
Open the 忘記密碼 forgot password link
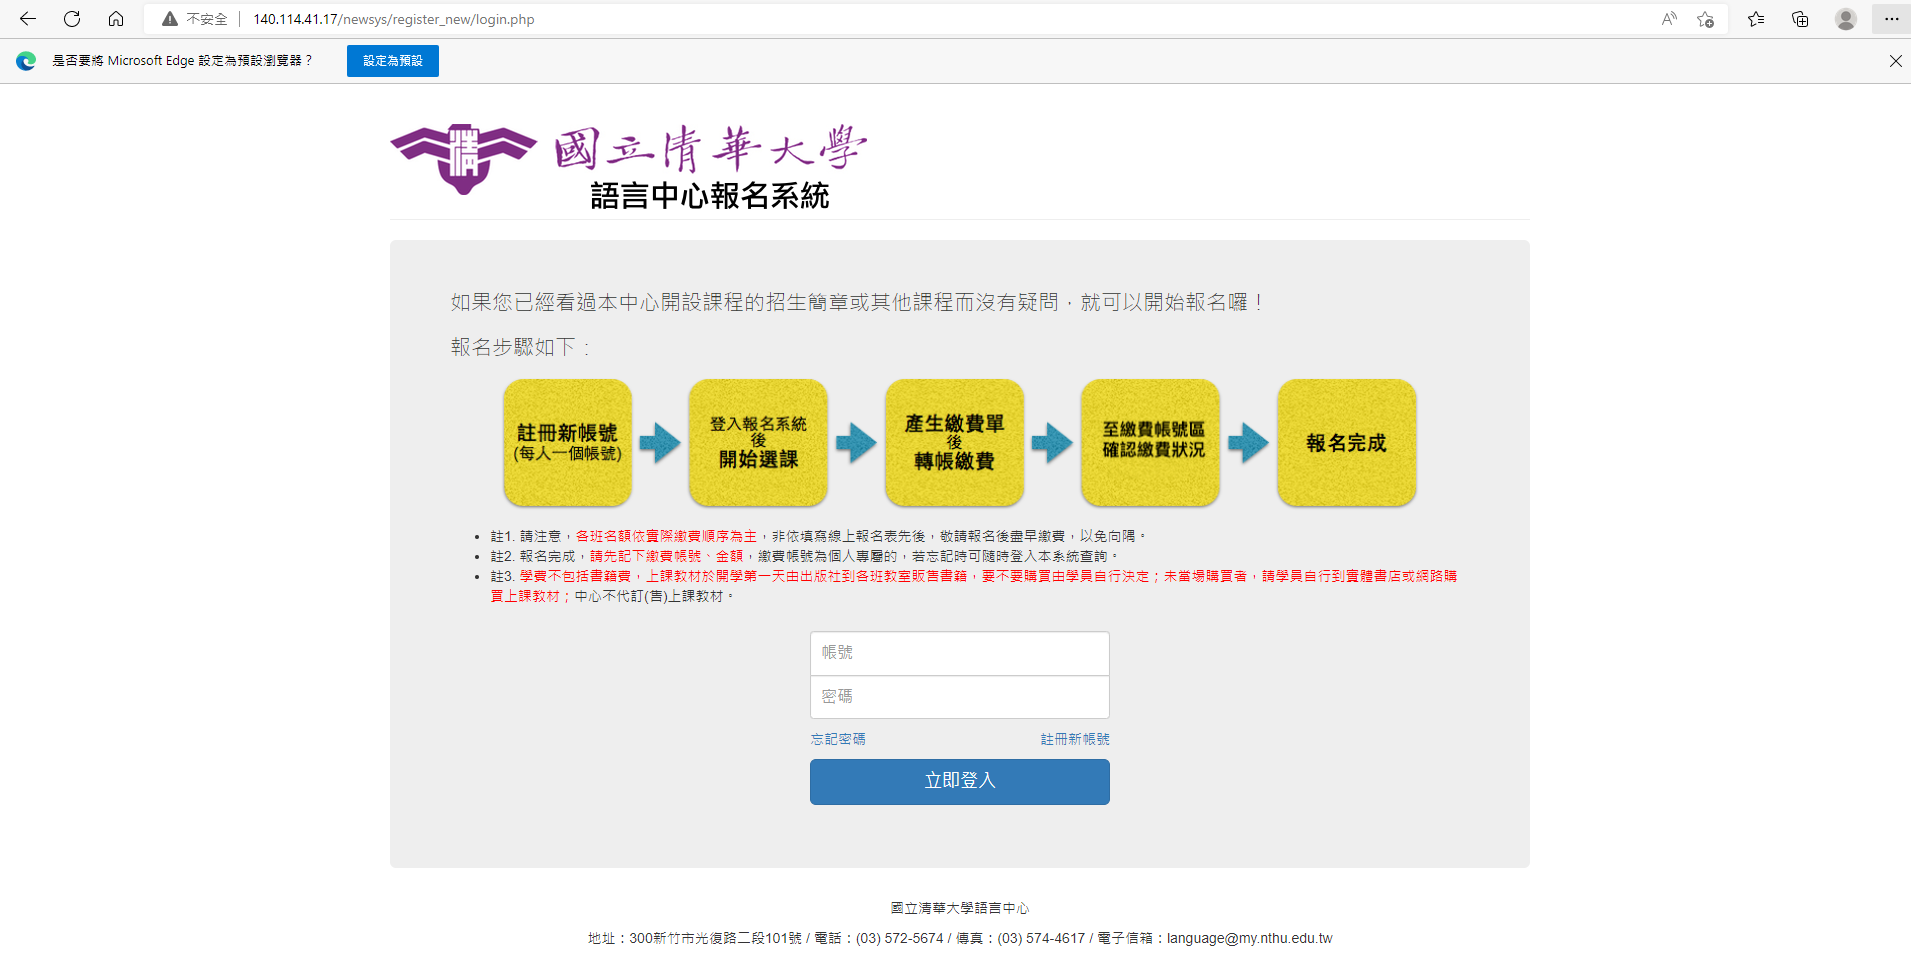(838, 739)
